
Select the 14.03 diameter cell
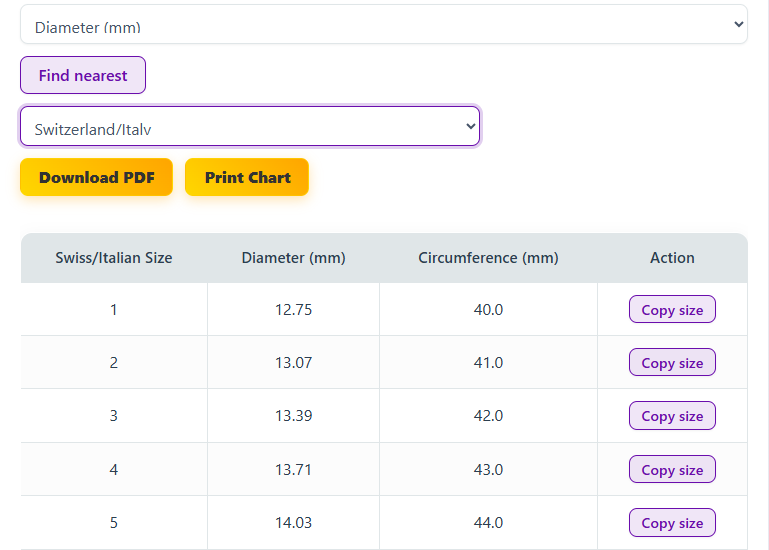(293, 523)
